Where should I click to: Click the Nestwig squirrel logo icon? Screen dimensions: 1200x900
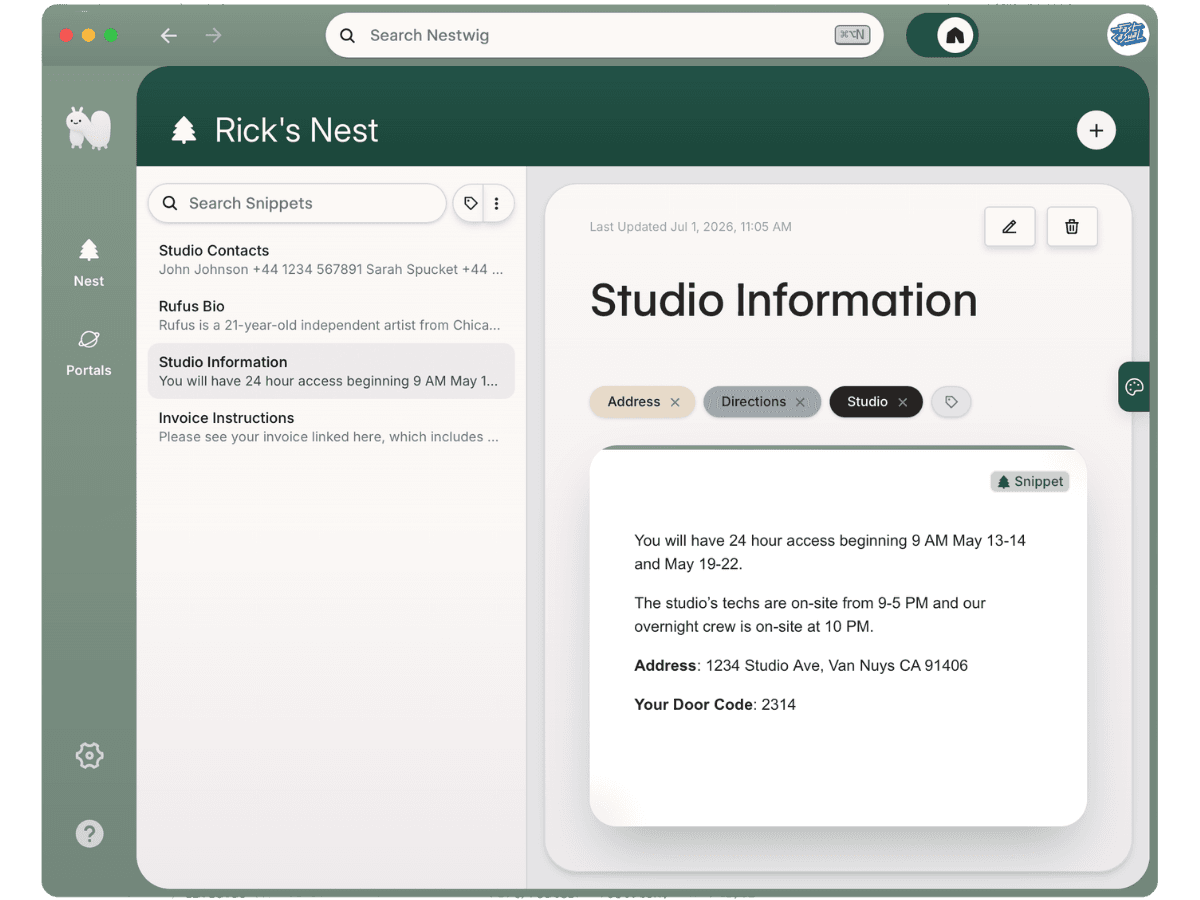tap(88, 128)
